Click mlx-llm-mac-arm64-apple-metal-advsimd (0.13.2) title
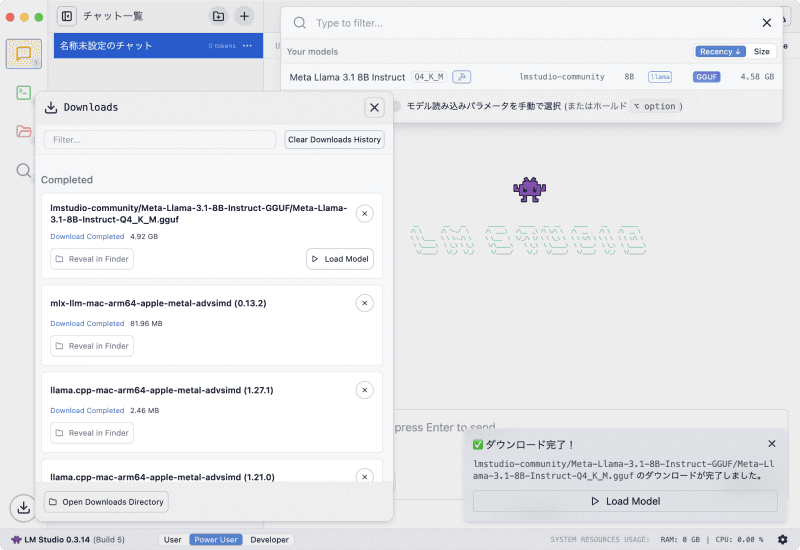The width and height of the screenshot is (800, 550). click(x=158, y=303)
